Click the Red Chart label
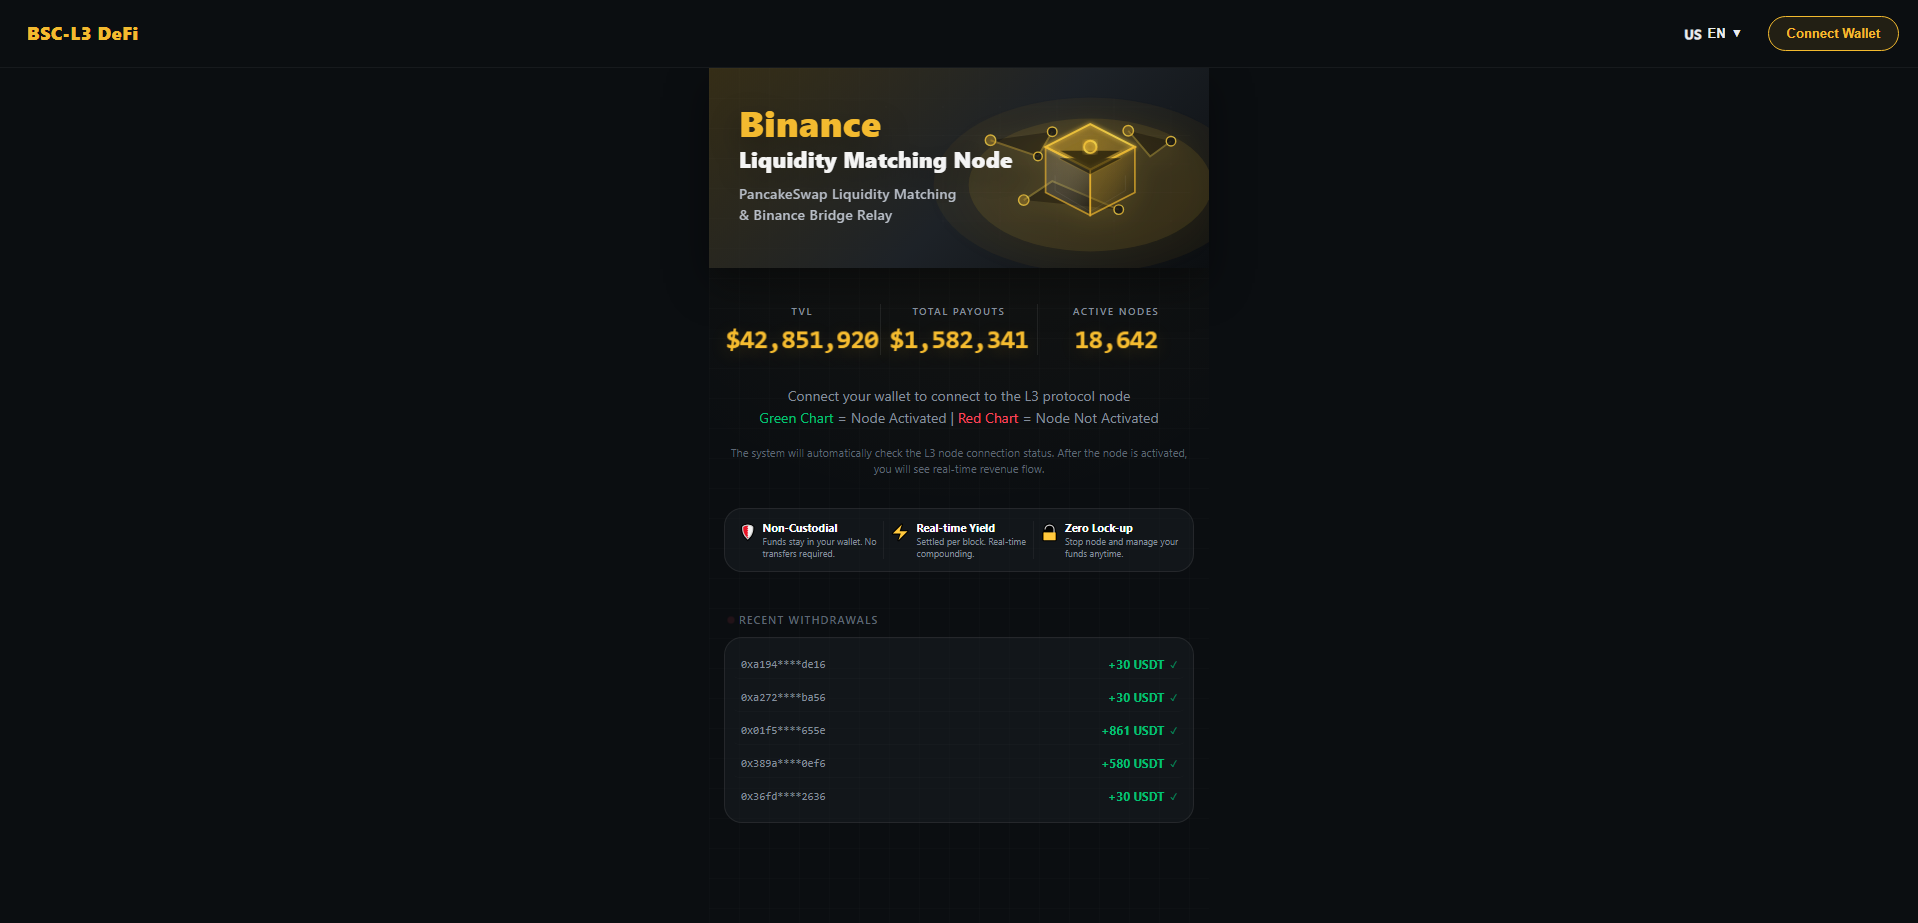Image resolution: width=1918 pixels, height=923 pixels. tap(988, 418)
